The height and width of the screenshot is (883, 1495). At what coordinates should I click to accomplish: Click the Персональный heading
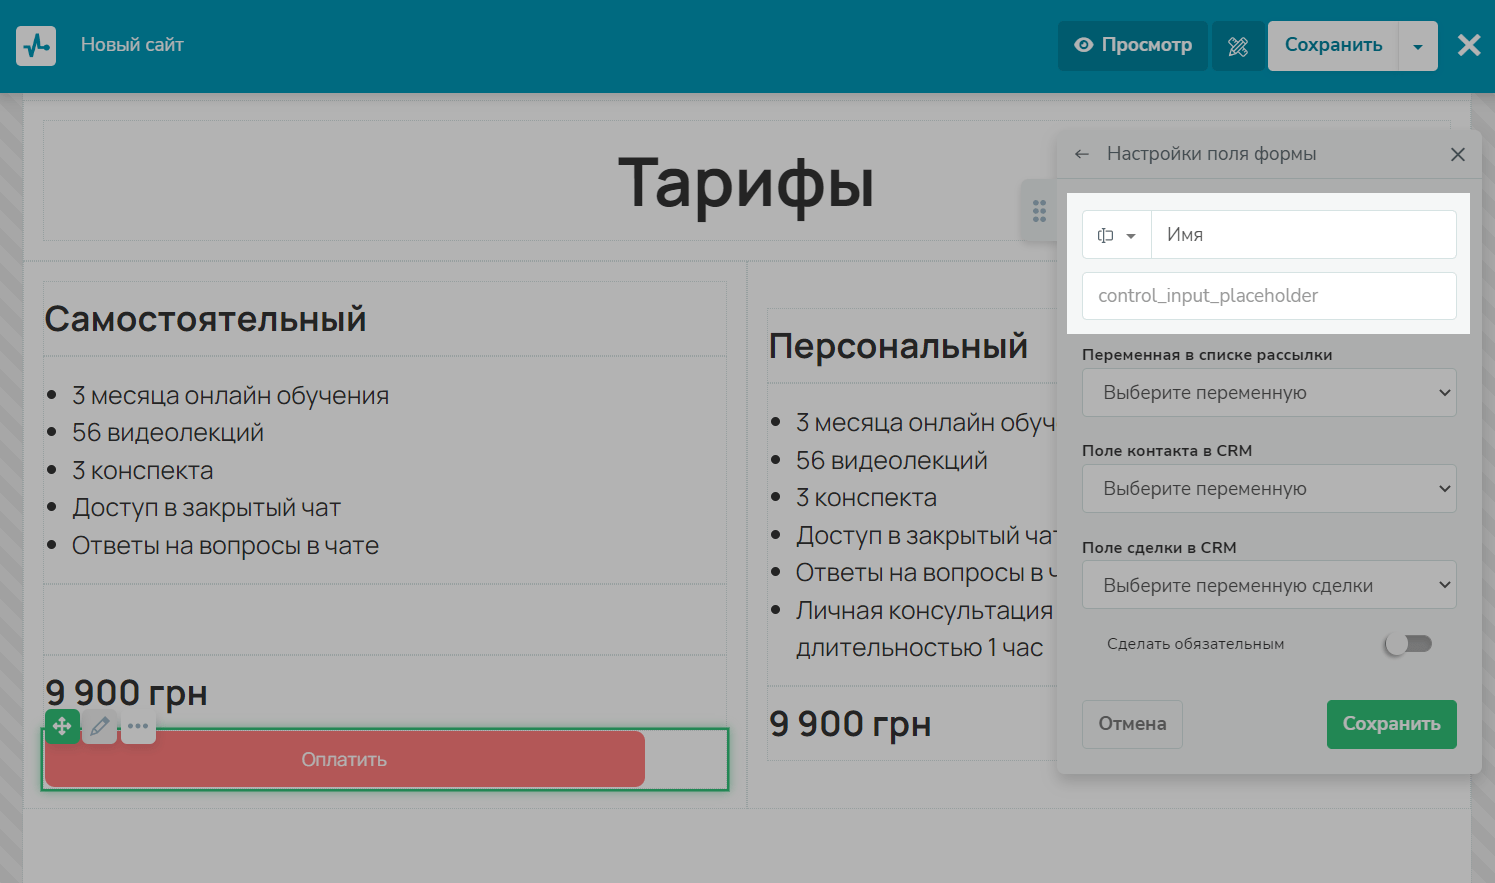[x=898, y=346]
